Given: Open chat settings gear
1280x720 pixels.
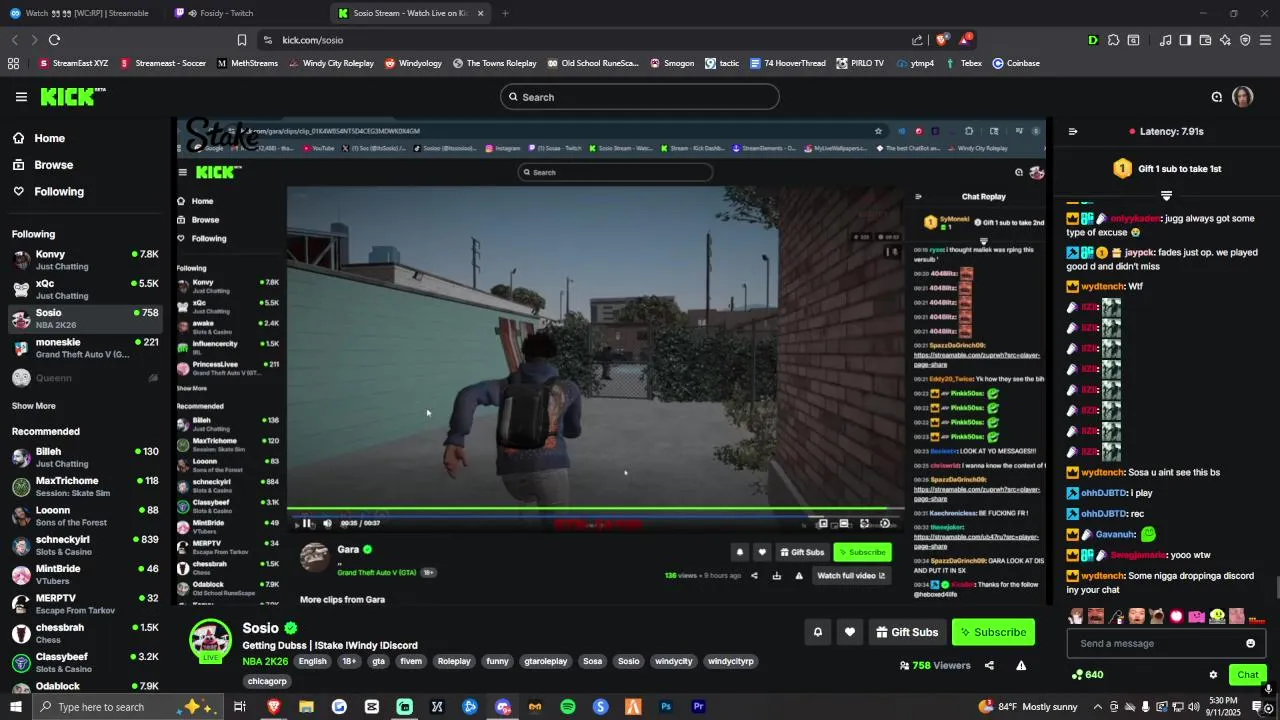Looking at the screenshot, I should pyautogui.click(x=1213, y=675).
